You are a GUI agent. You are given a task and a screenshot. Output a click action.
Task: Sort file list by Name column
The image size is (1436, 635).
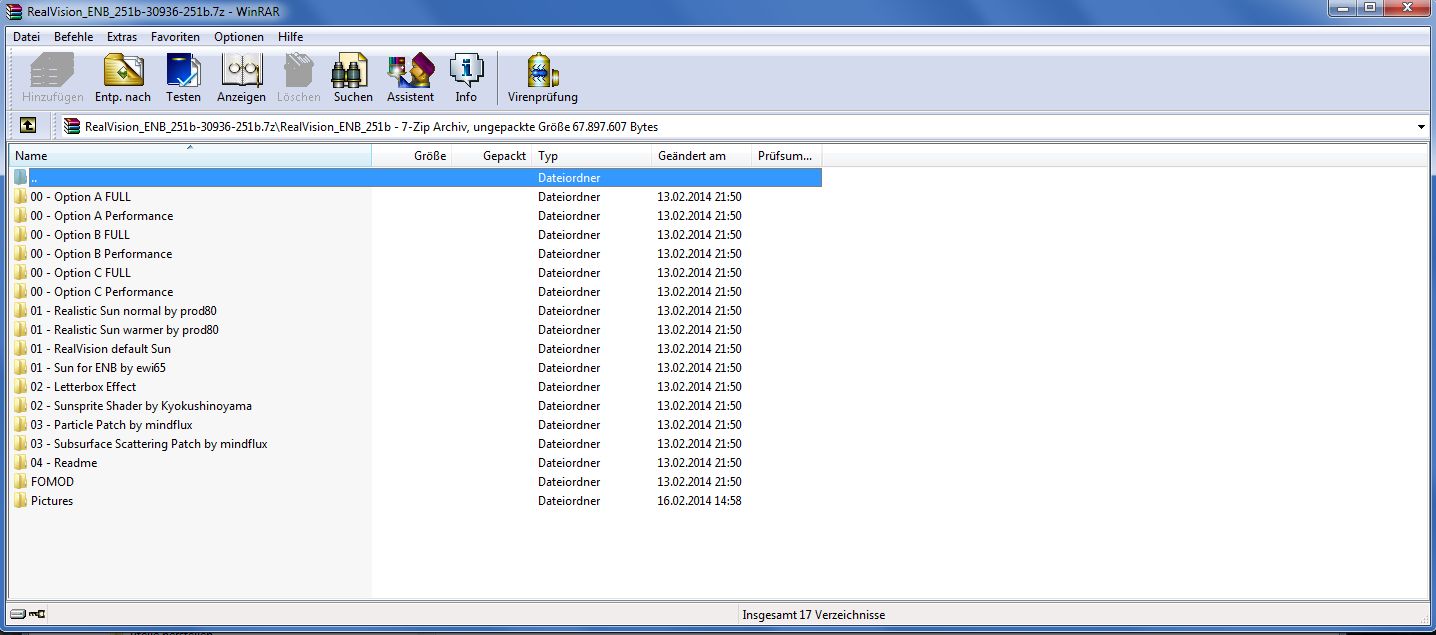point(190,156)
